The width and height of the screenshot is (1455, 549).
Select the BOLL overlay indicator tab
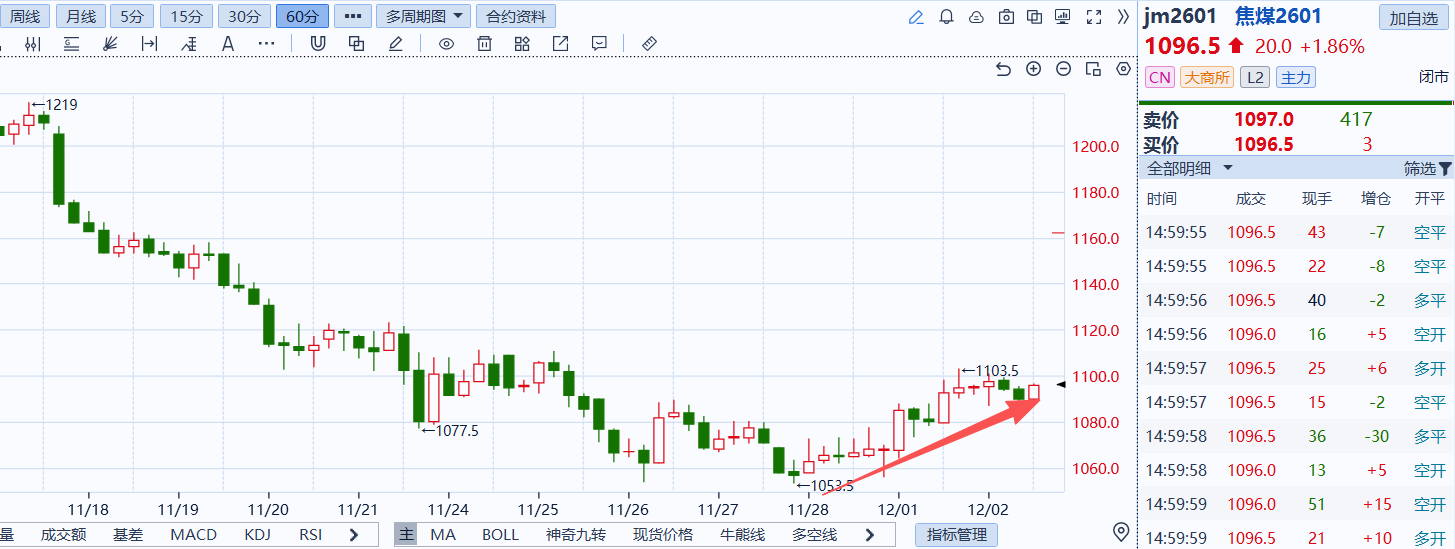500,535
